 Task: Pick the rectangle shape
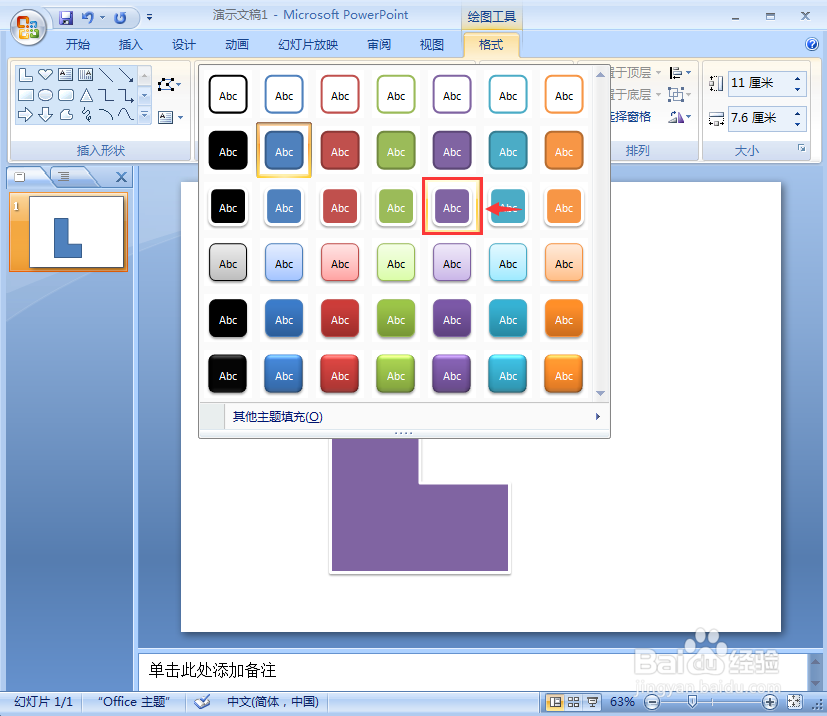pyautogui.click(x=25, y=95)
